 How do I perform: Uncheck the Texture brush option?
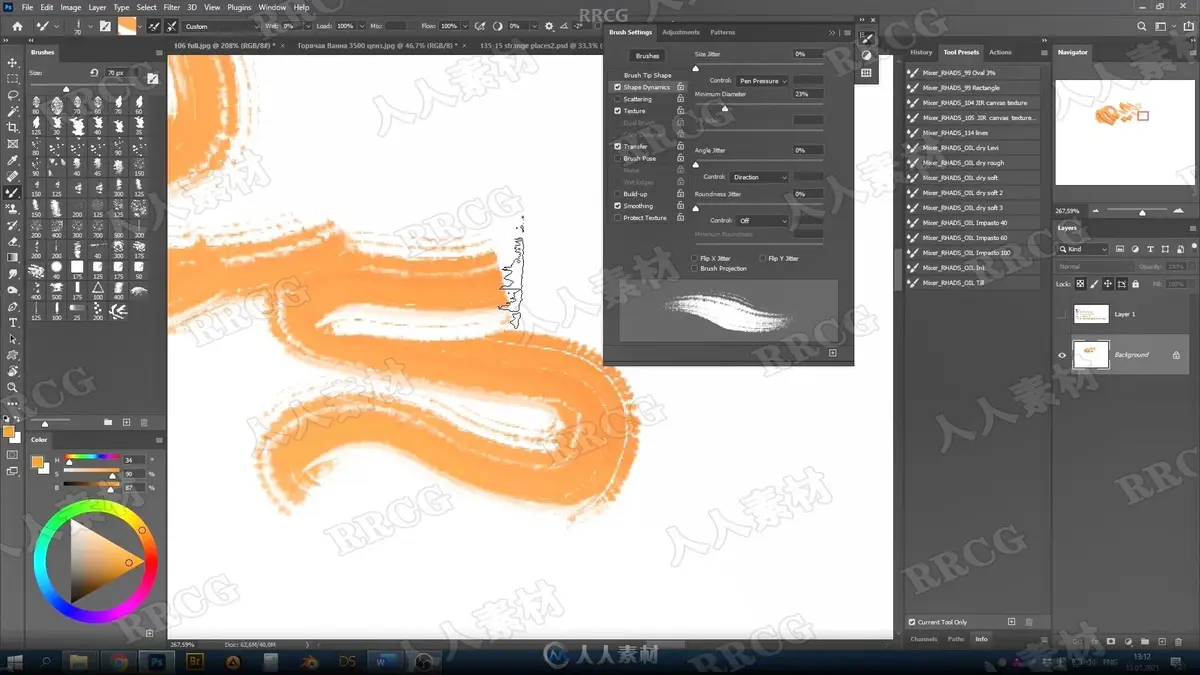[x=617, y=111]
